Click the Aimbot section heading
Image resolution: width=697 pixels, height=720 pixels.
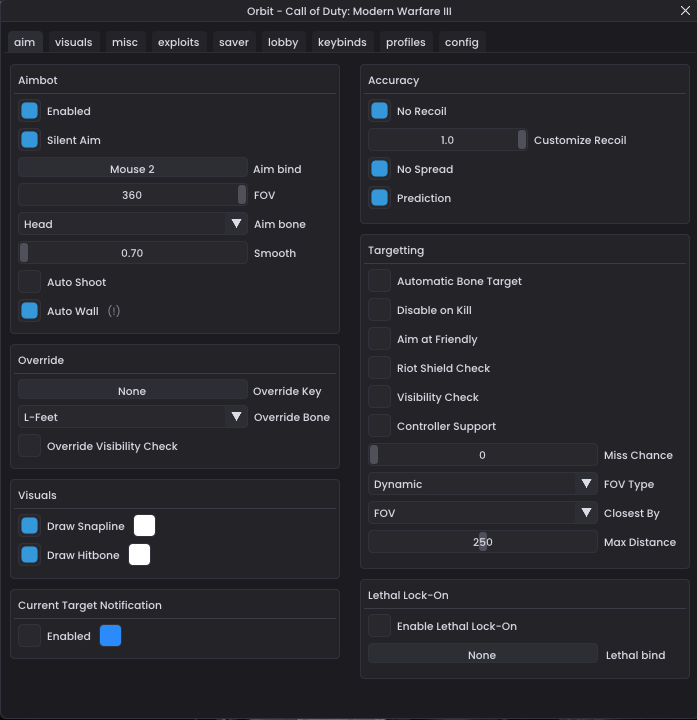[38, 80]
